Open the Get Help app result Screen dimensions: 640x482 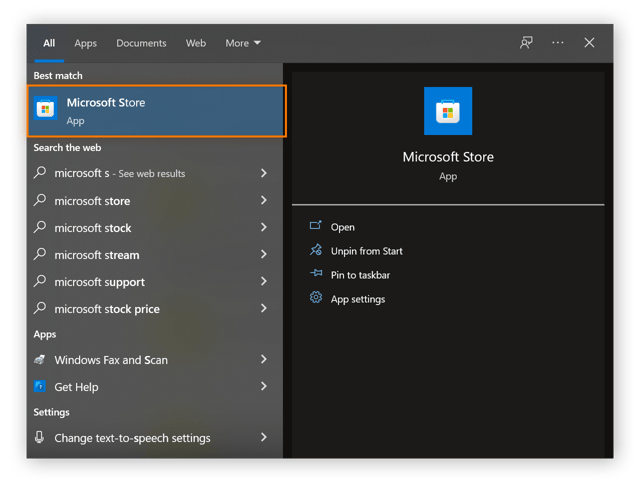pos(76,387)
